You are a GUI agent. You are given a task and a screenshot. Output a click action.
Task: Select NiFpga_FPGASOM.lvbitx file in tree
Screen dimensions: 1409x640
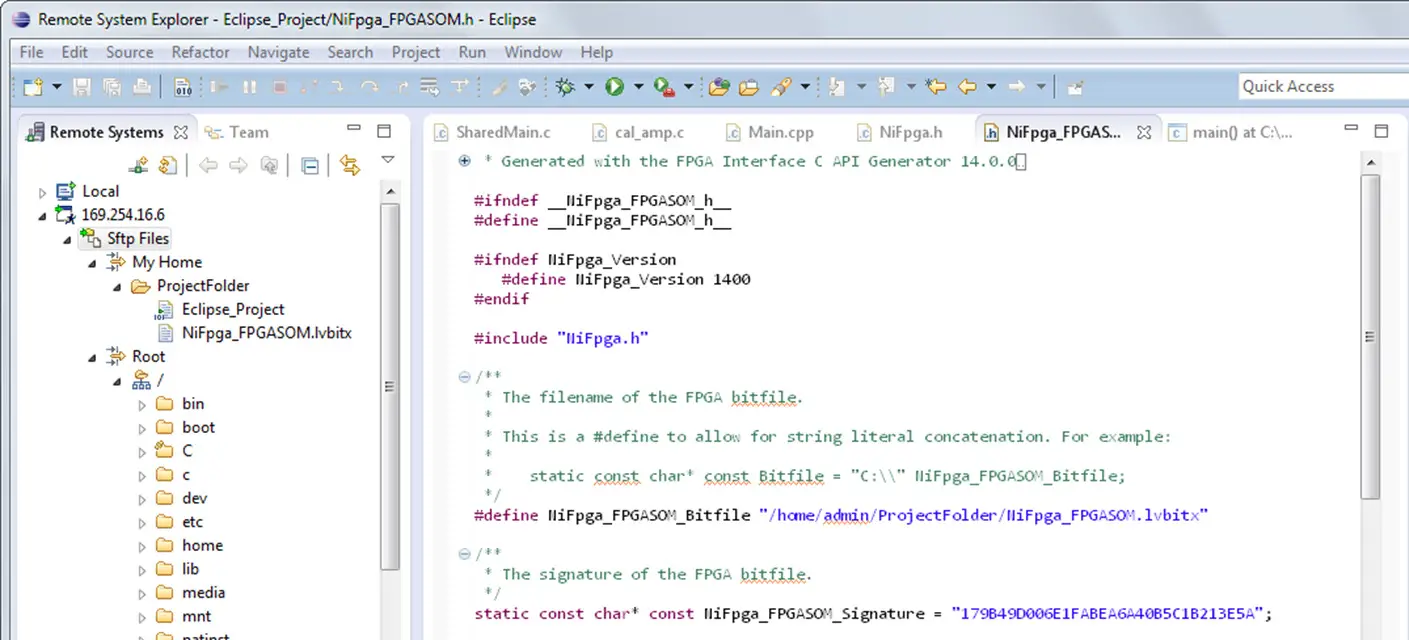tap(266, 333)
